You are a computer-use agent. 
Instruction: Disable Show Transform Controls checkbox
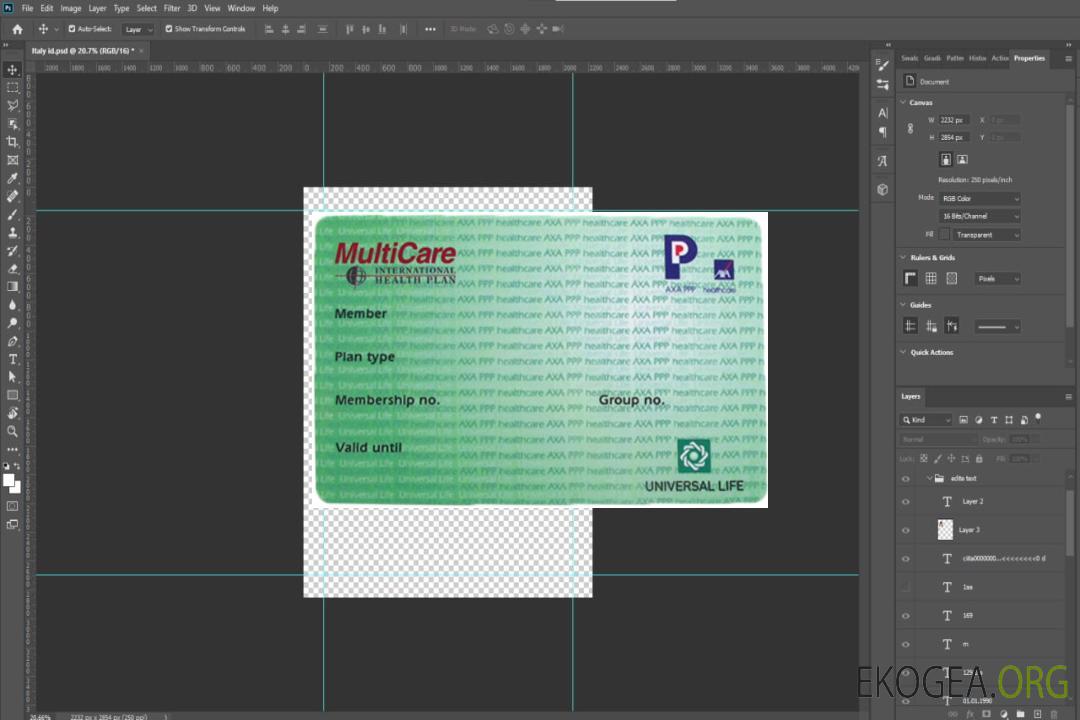169,29
